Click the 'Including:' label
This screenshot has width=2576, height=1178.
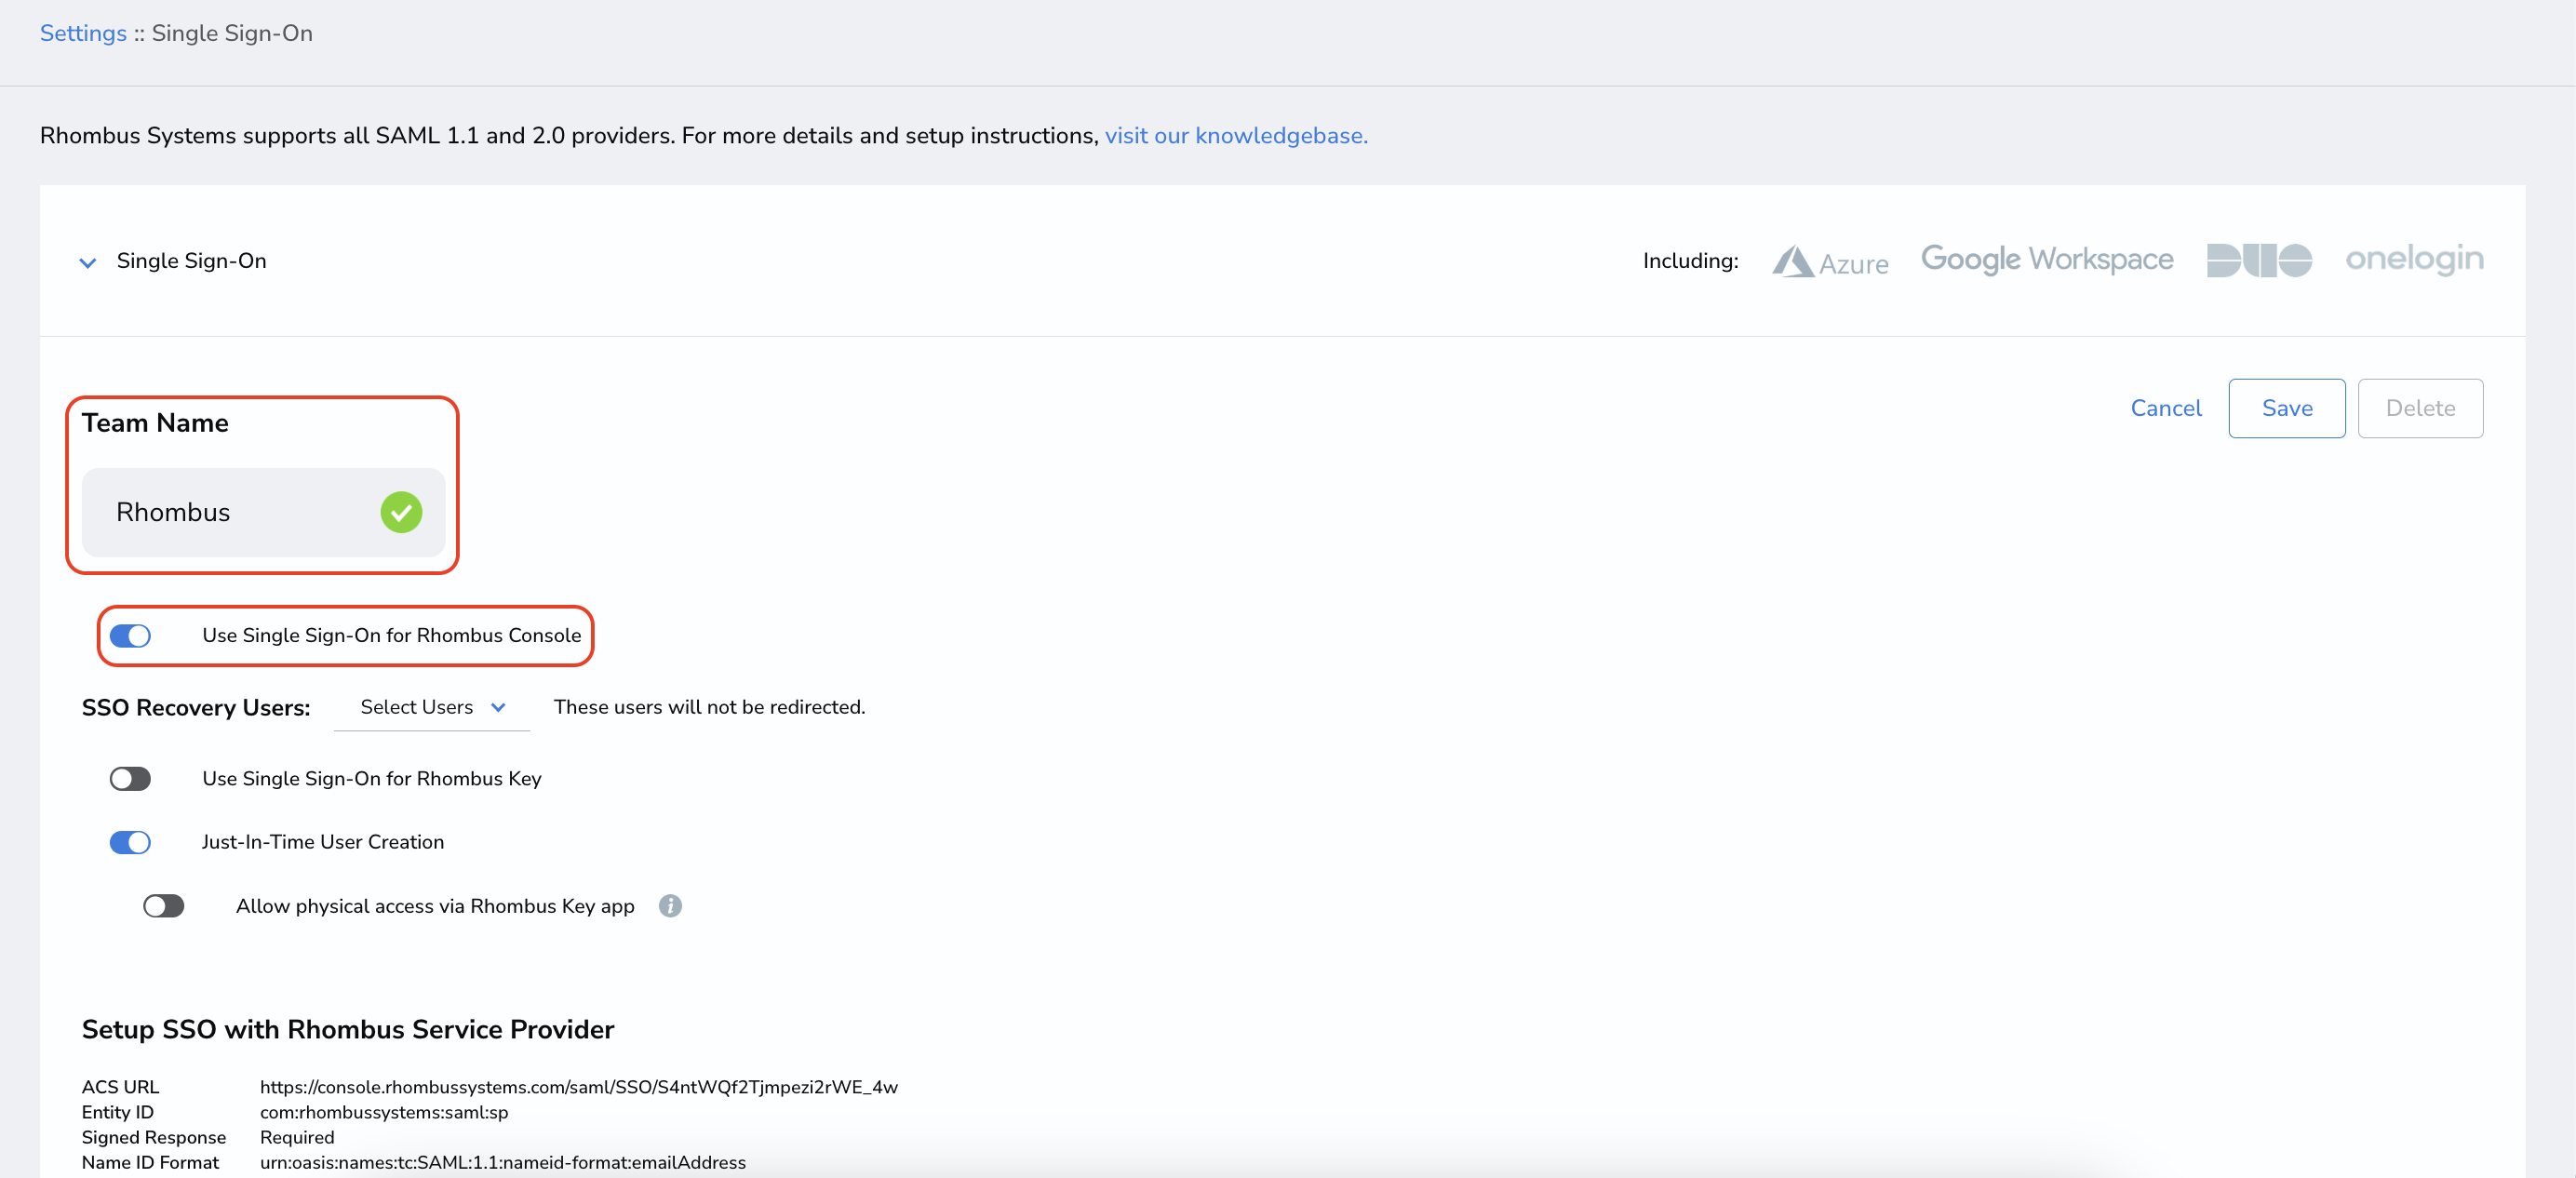coord(1690,261)
